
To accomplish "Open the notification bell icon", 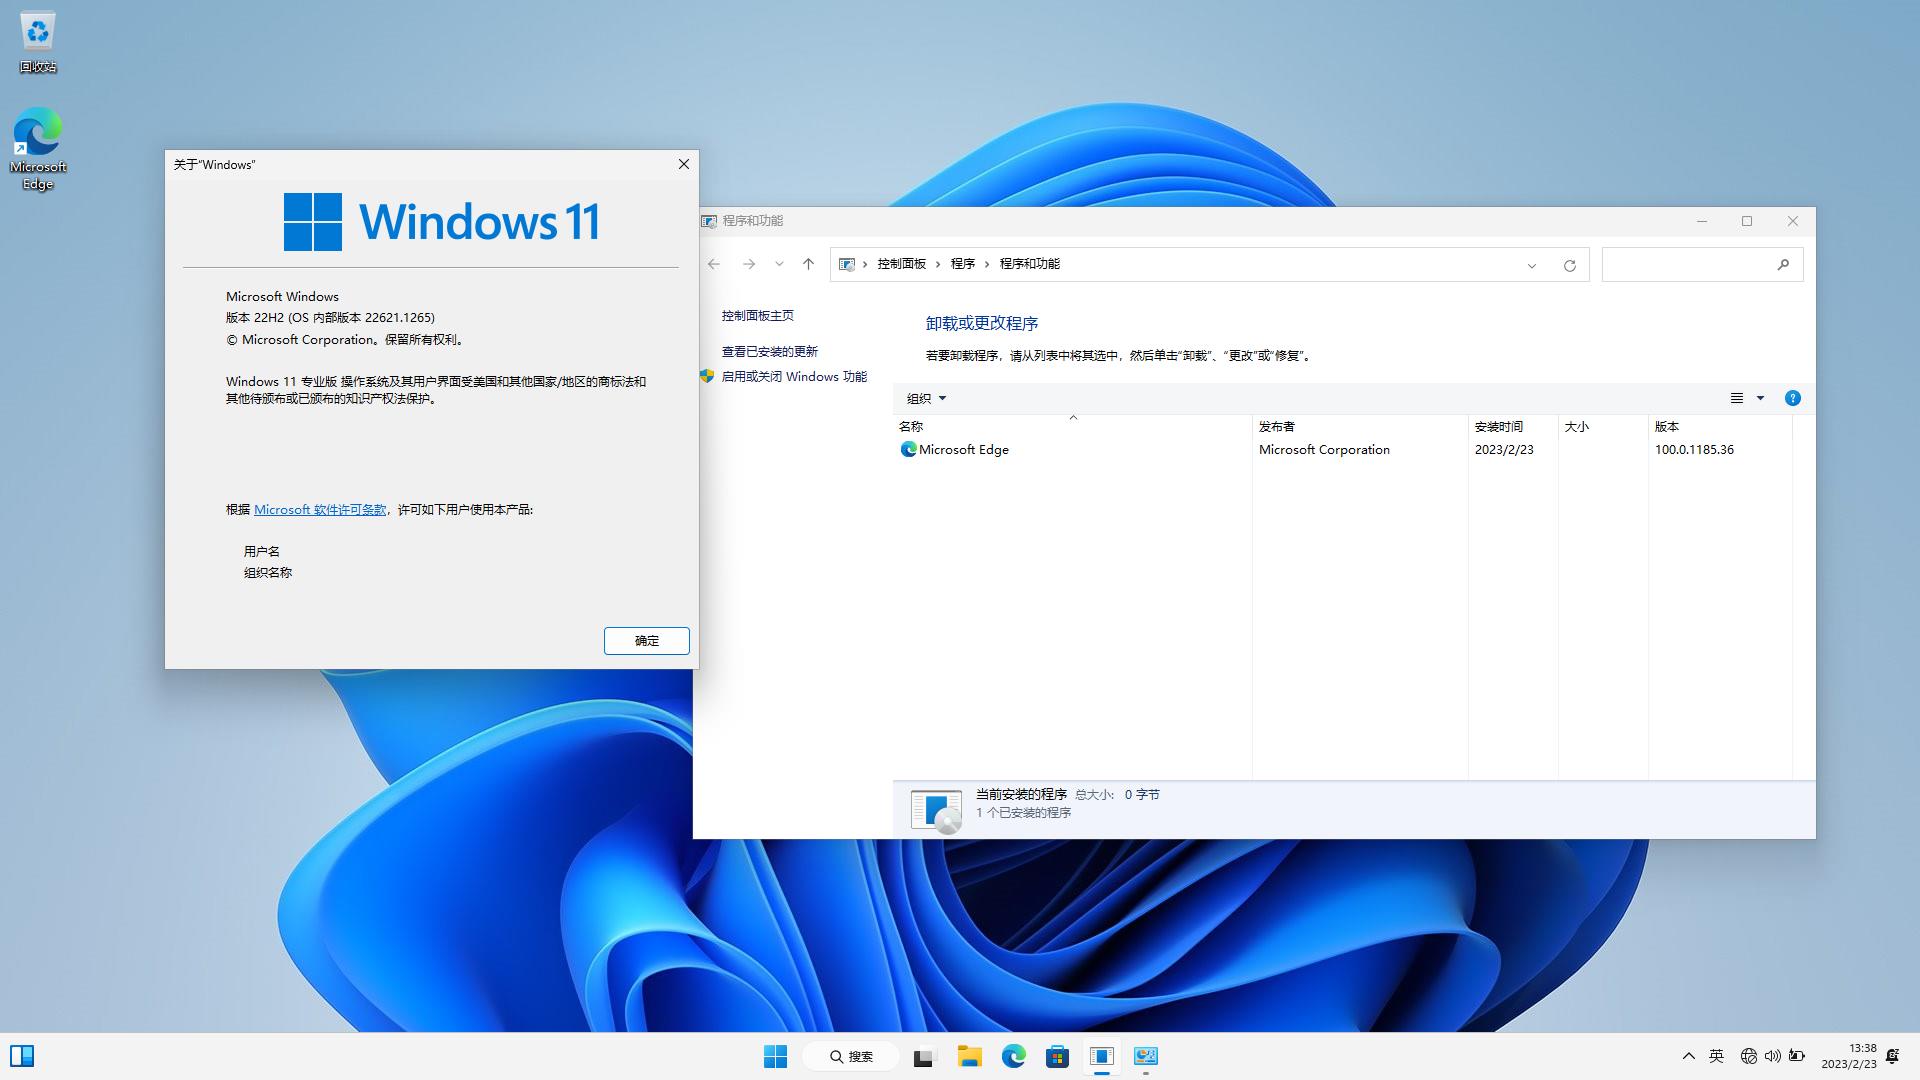I will point(1893,1056).
